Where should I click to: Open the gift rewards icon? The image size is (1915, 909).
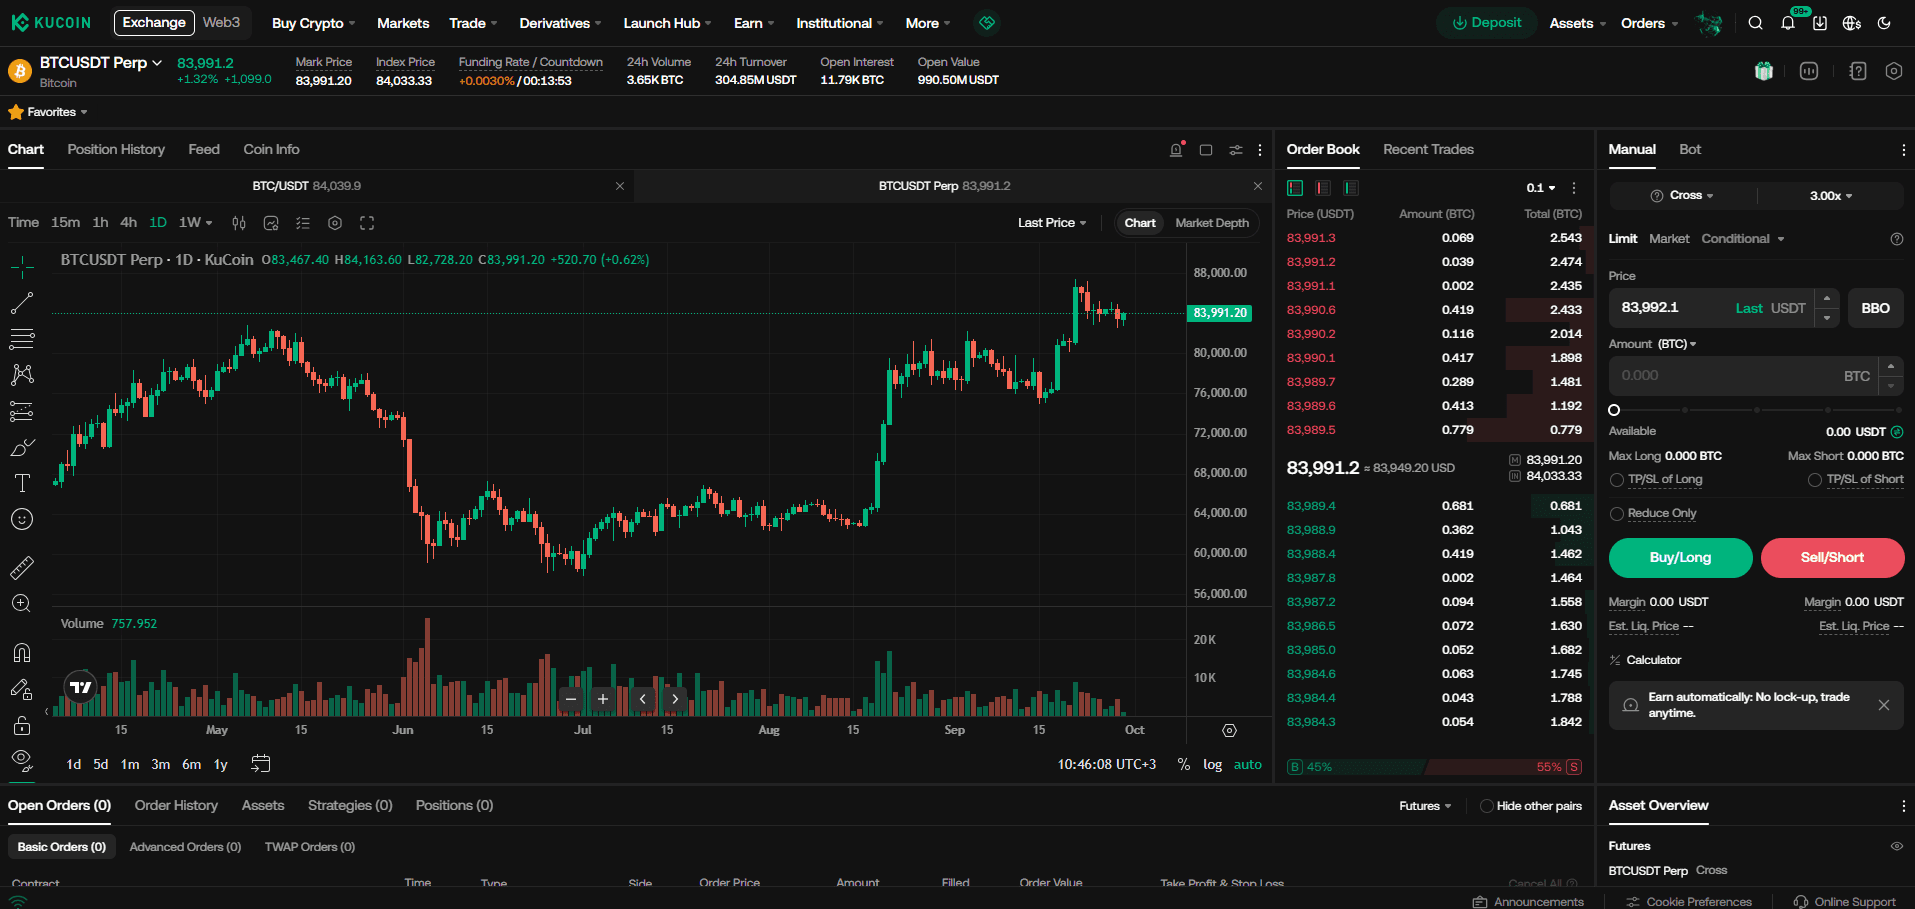1764,71
